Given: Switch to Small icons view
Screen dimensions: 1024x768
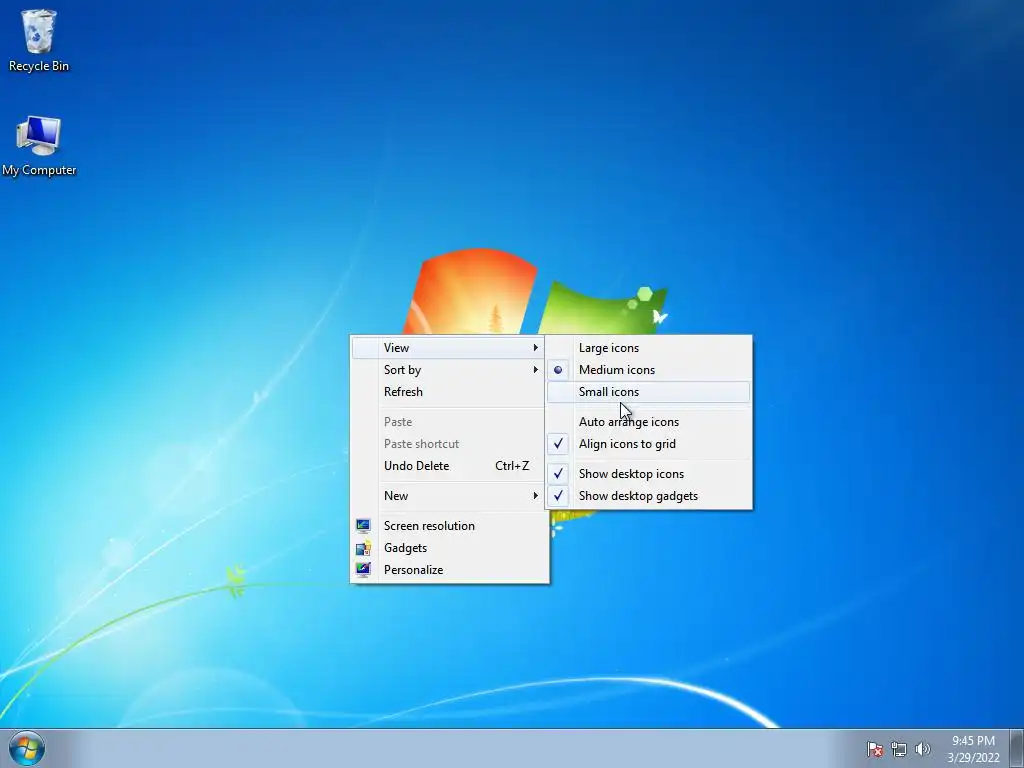Looking at the screenshot, I should coord(648,392).
